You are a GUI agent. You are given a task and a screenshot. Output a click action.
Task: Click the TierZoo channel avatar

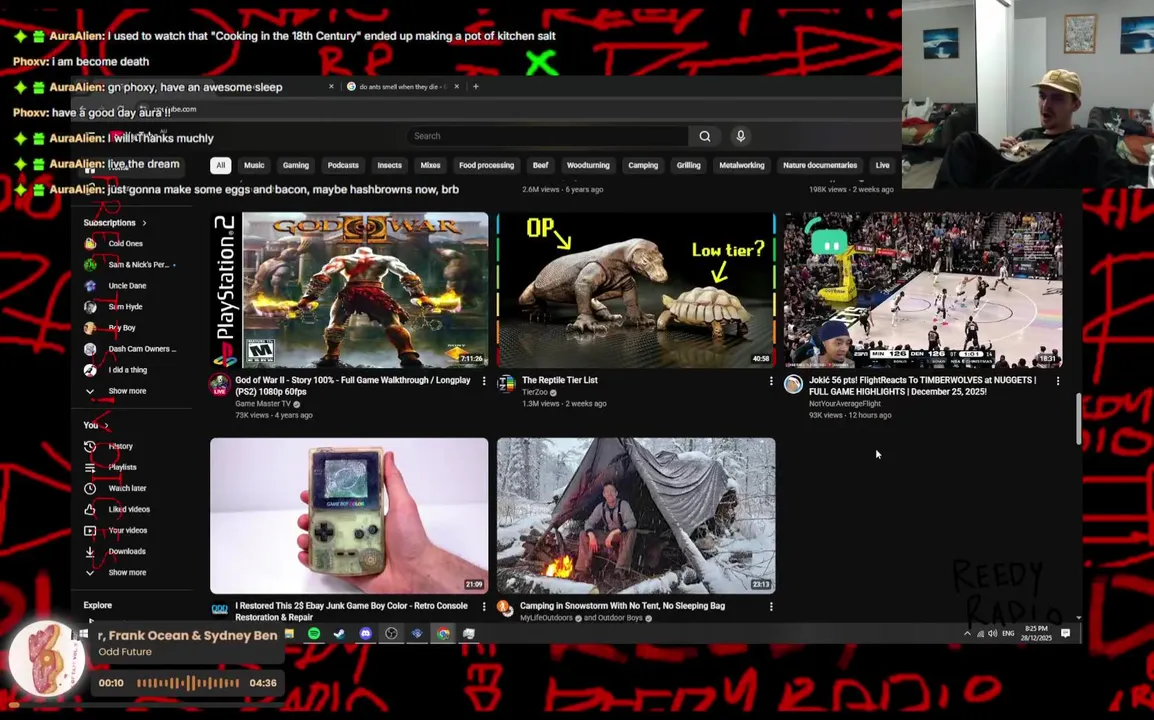click(x=506, y=384)
